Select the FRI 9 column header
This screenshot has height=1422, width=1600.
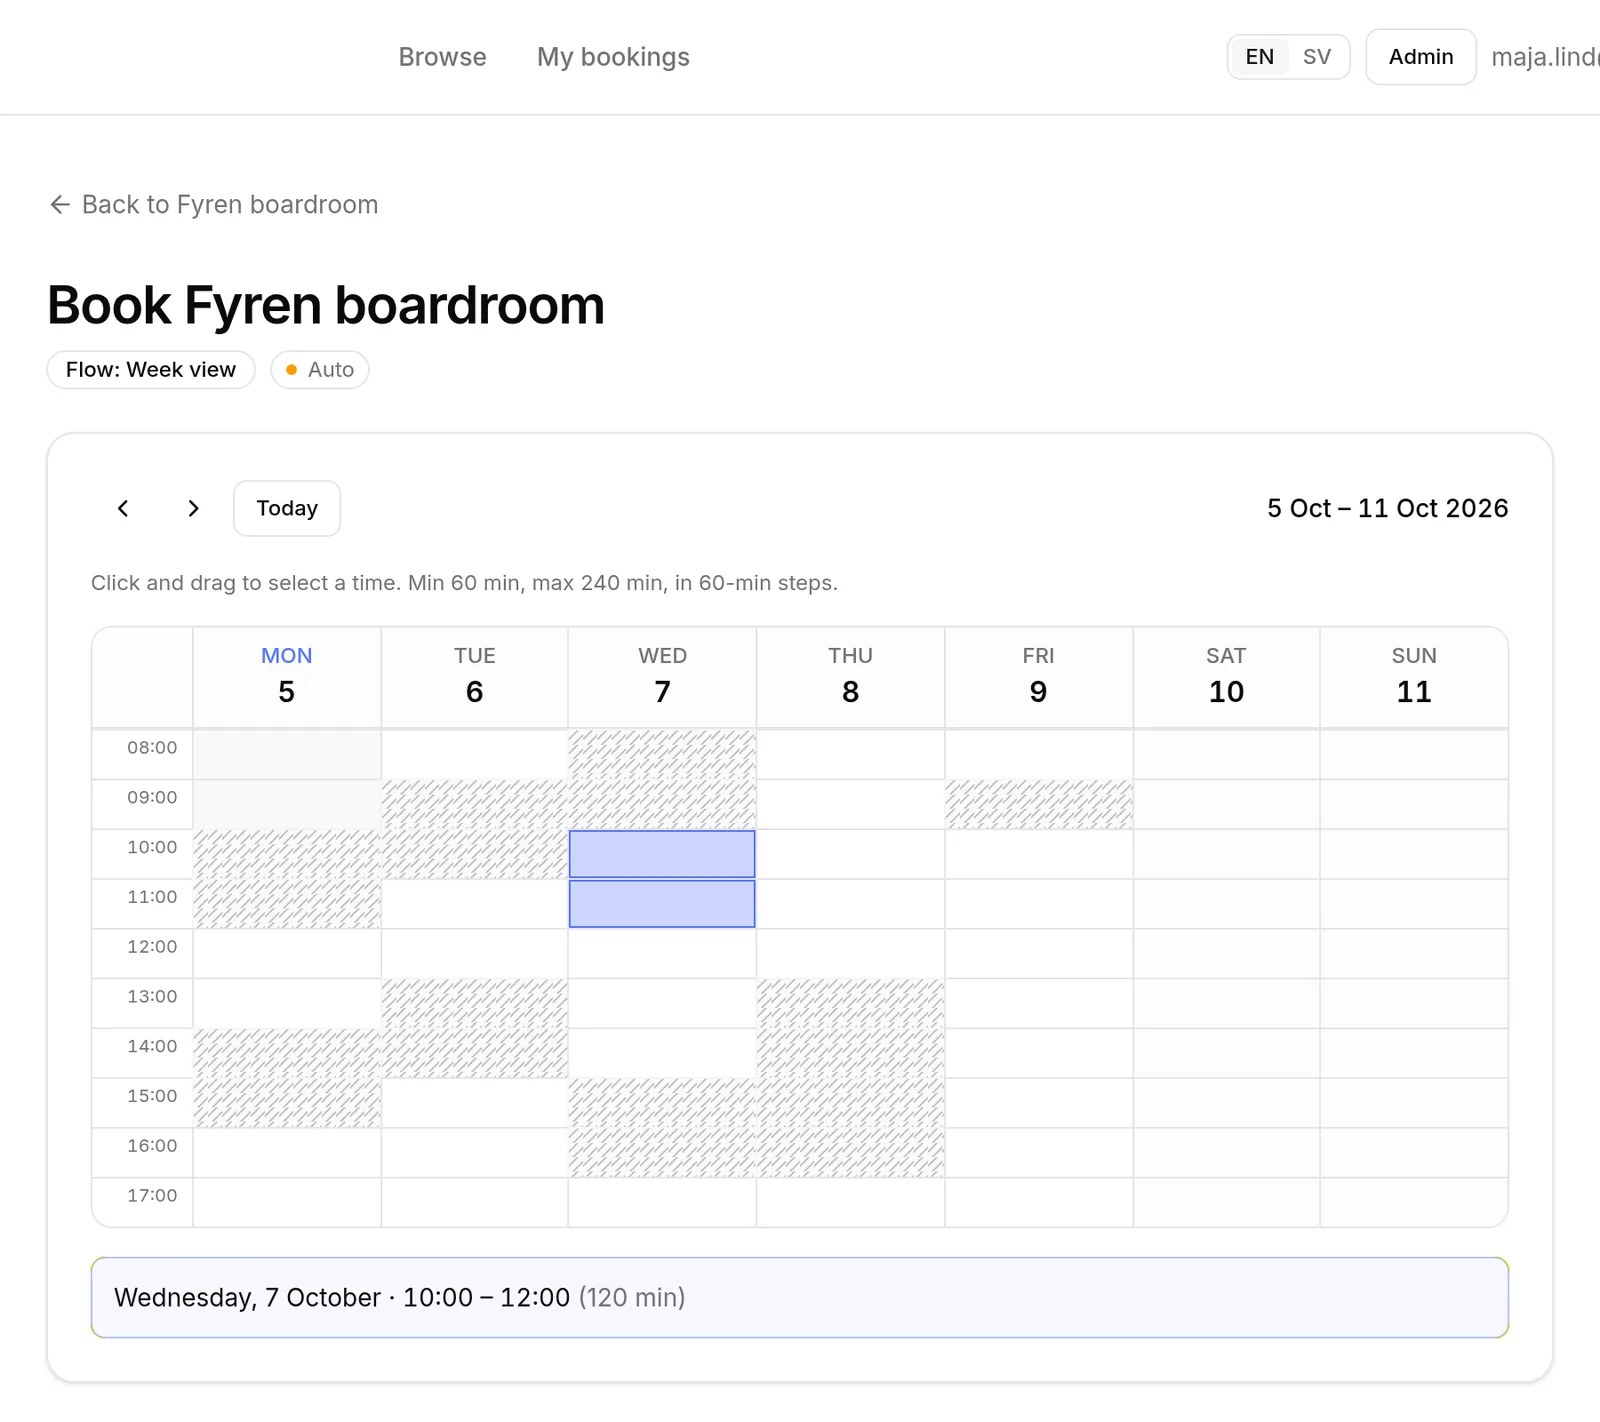point(1039,677)
